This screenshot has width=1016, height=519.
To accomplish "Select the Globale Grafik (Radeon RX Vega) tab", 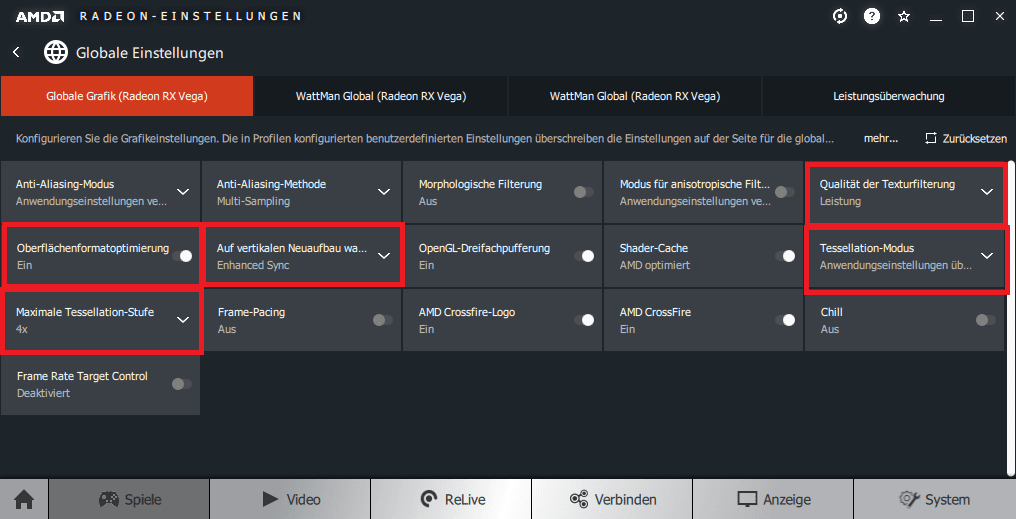I will pyautogui.click(x=127, y=96).
